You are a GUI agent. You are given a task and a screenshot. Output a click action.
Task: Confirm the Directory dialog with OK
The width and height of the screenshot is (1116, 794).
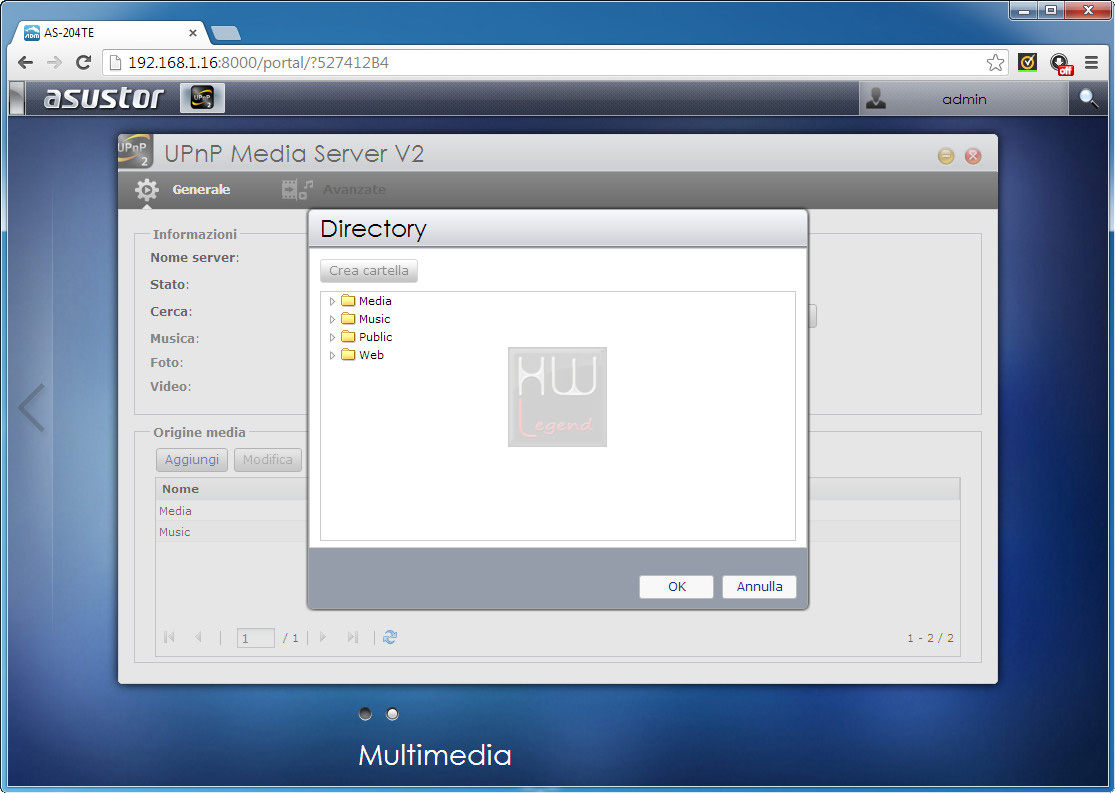click(x=676, y=586)
